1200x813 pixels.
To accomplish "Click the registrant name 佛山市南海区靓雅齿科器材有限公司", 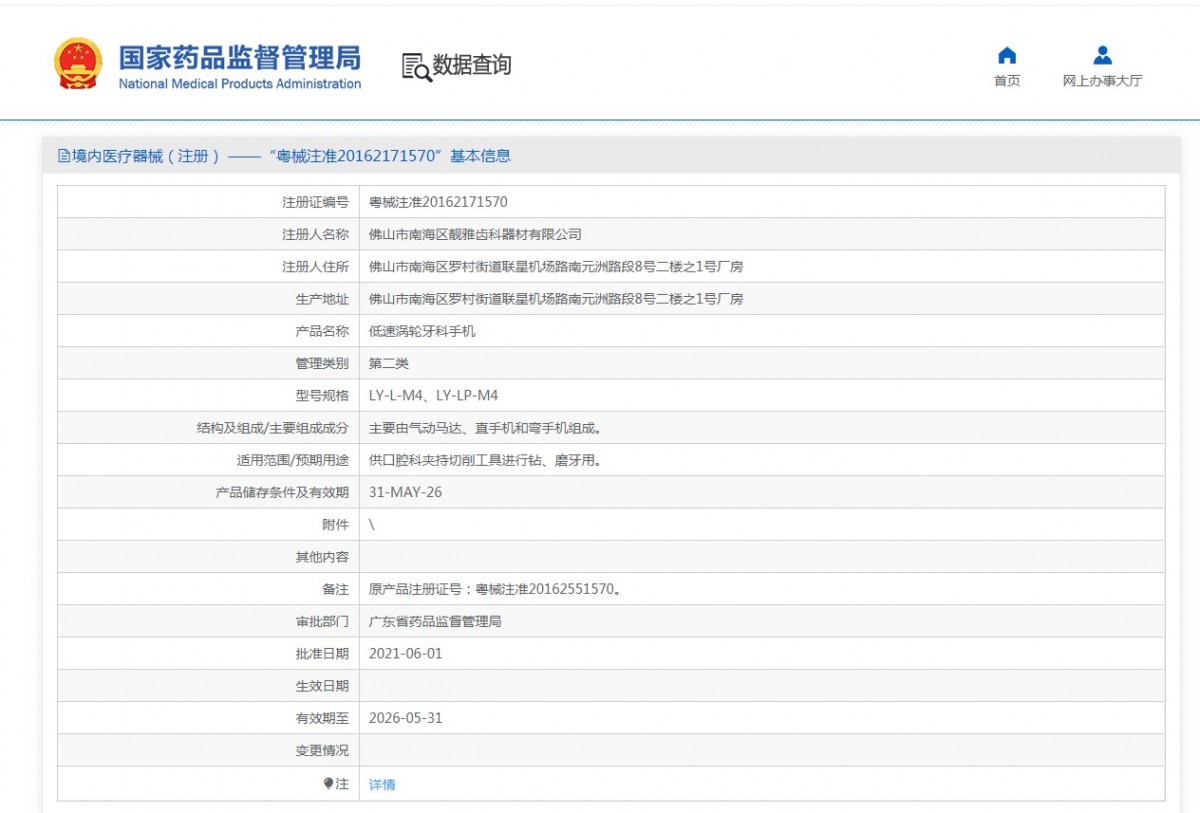I will 475,235.
